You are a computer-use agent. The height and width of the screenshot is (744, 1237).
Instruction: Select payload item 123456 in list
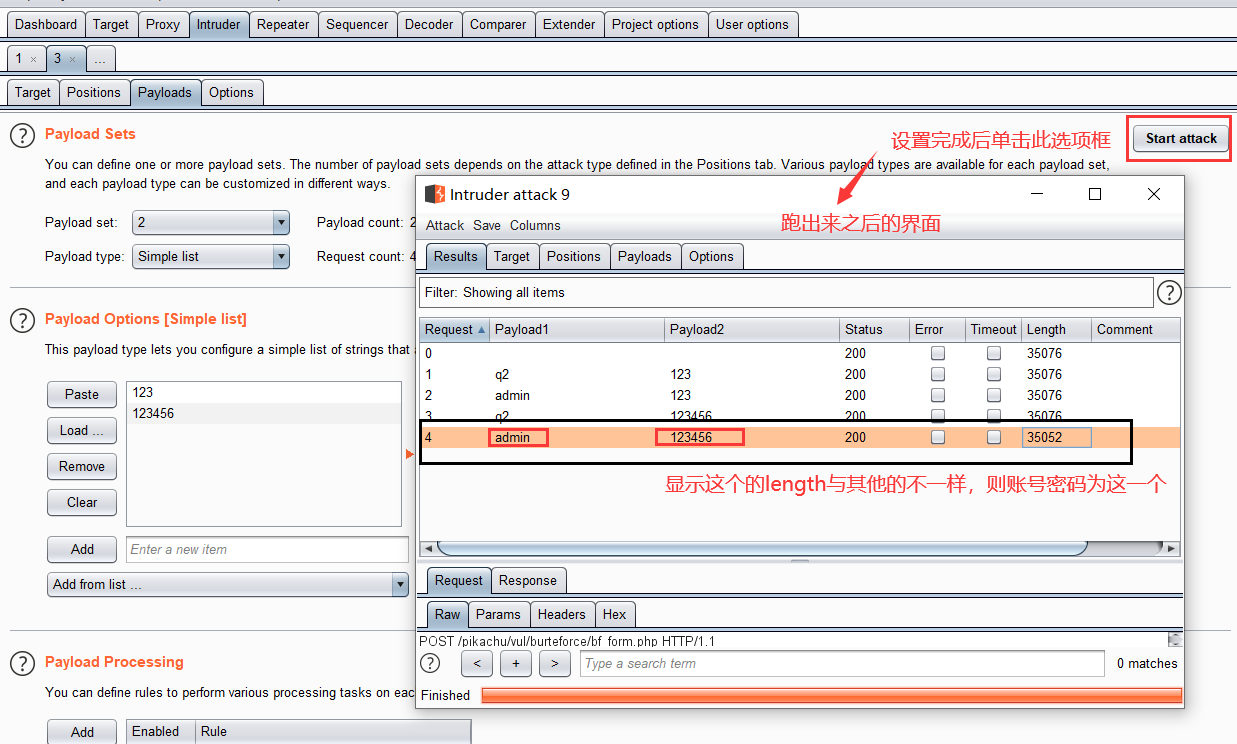pyautogui.click(x=264, y=413)
